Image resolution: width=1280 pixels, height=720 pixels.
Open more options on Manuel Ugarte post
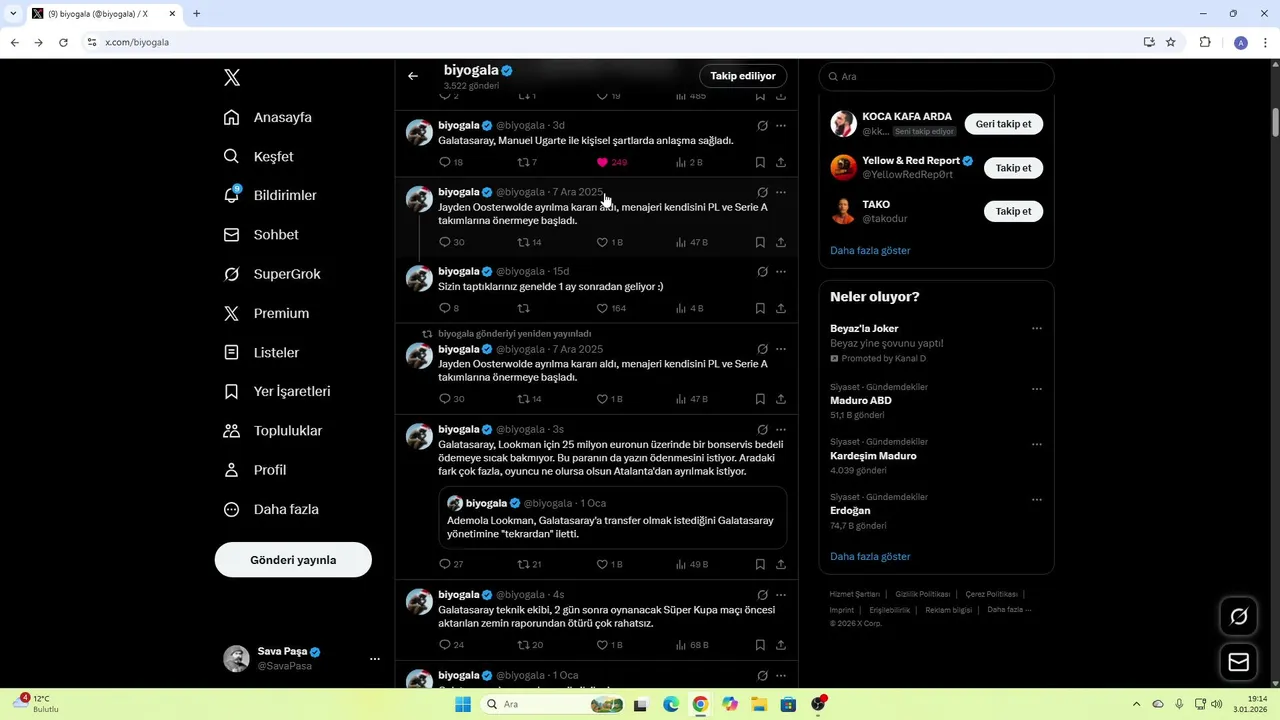click(x=781, y=126)
